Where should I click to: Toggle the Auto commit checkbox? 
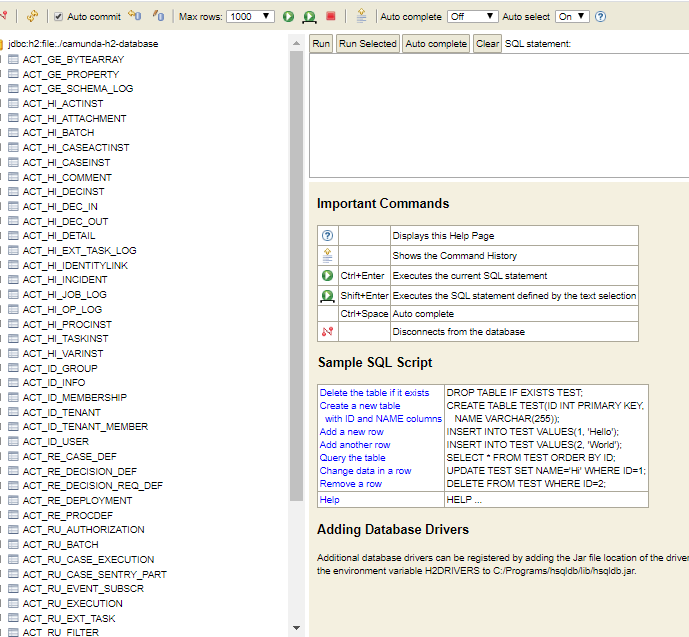coord(58,17)
